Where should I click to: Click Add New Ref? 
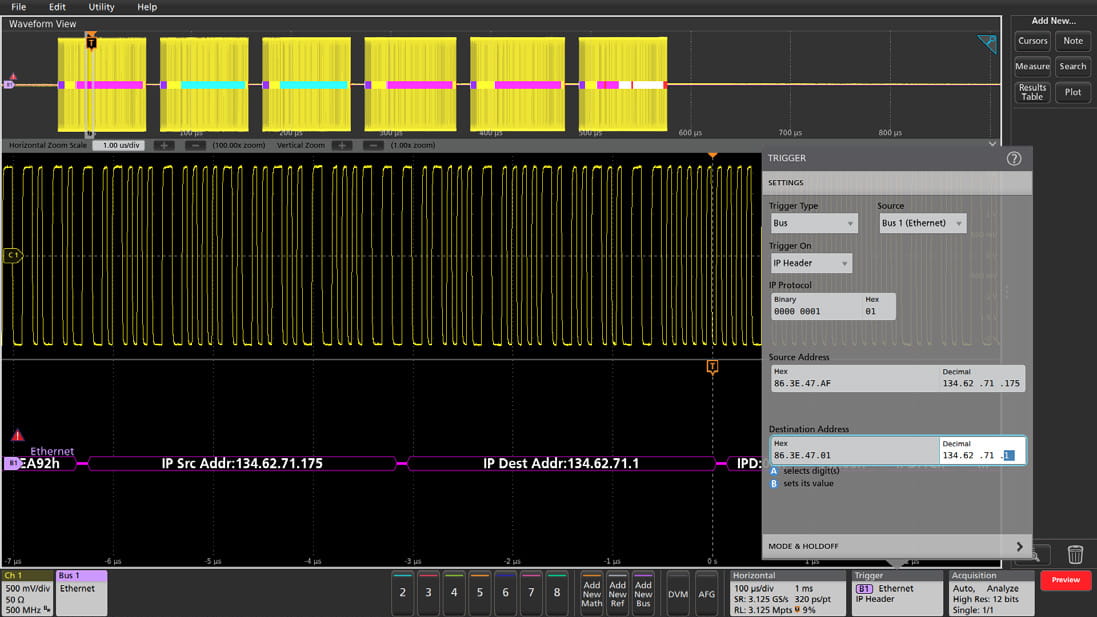(x=617, y=593)
